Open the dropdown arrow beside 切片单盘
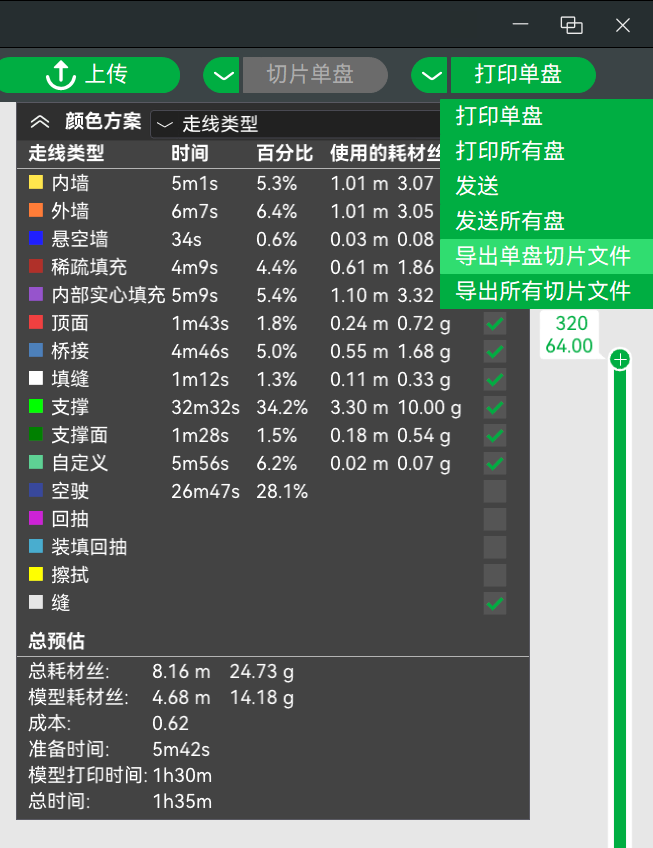This screenshot has width=653, height=848. [222, 75]
